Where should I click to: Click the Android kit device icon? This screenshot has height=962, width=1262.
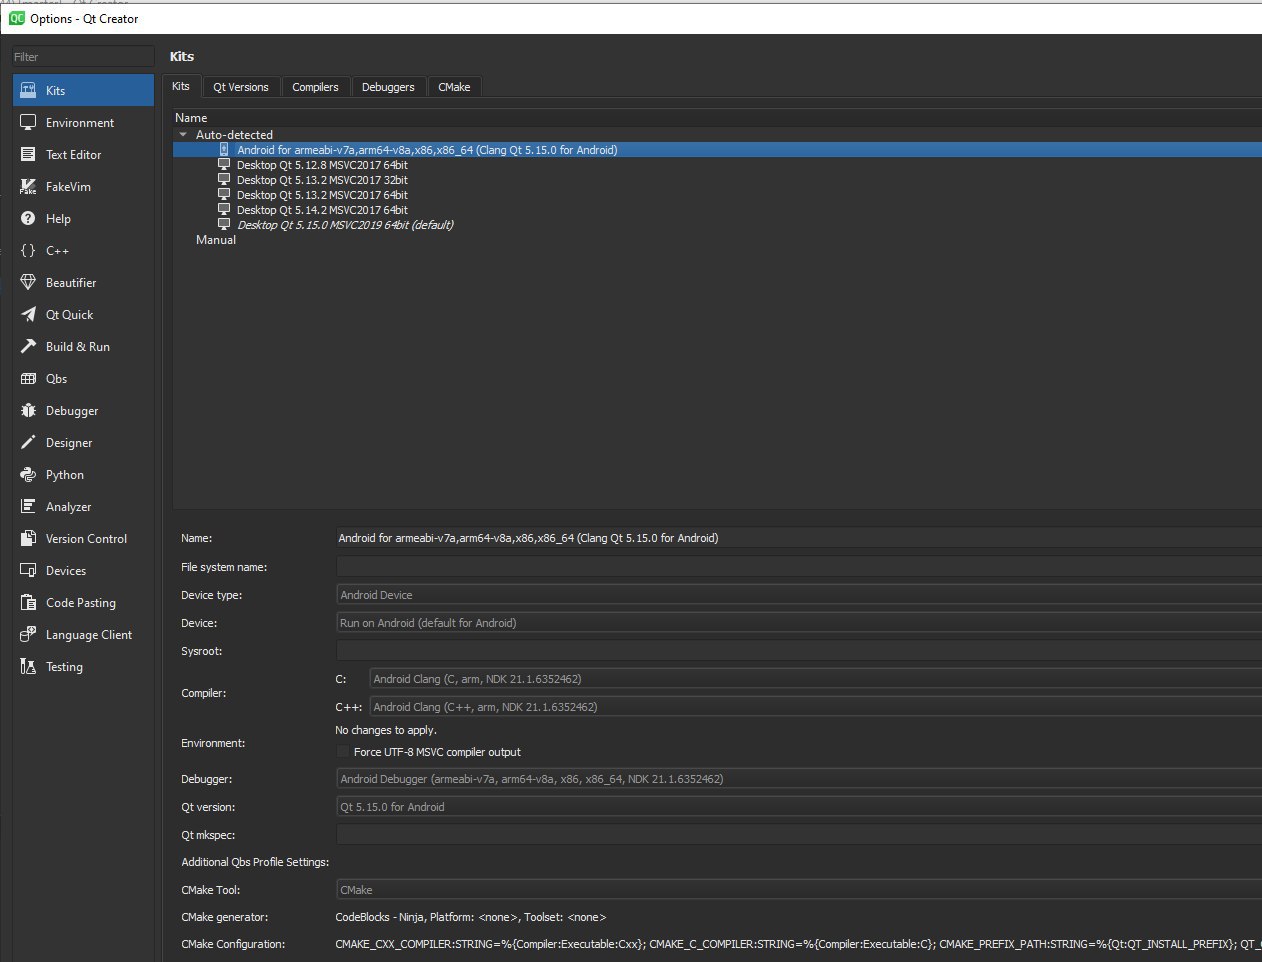click(224, 150)
